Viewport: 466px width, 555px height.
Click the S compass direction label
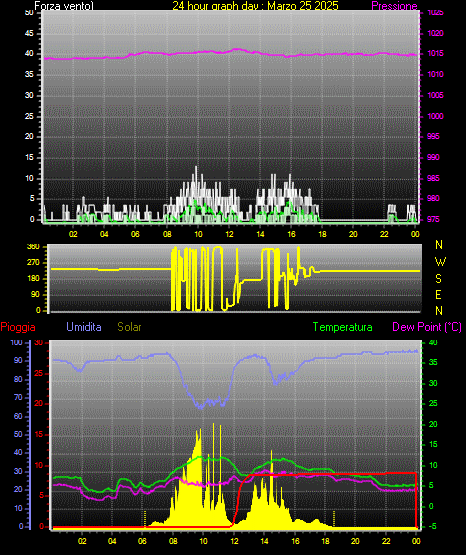[438, 279]
